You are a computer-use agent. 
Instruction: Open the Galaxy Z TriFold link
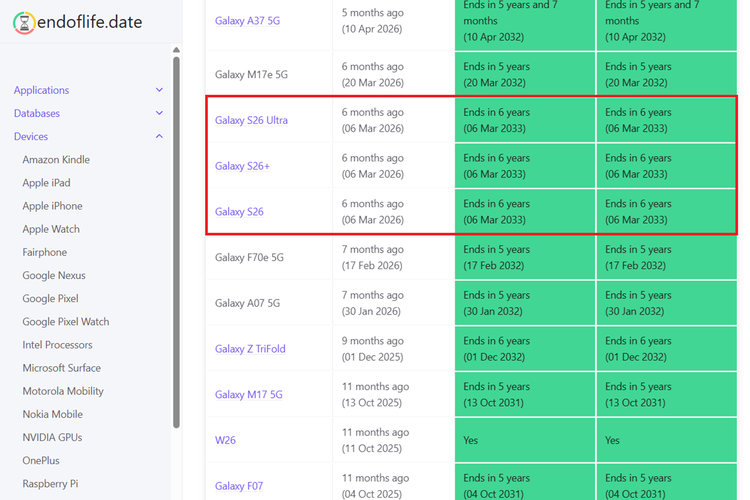tap(250, 349)
